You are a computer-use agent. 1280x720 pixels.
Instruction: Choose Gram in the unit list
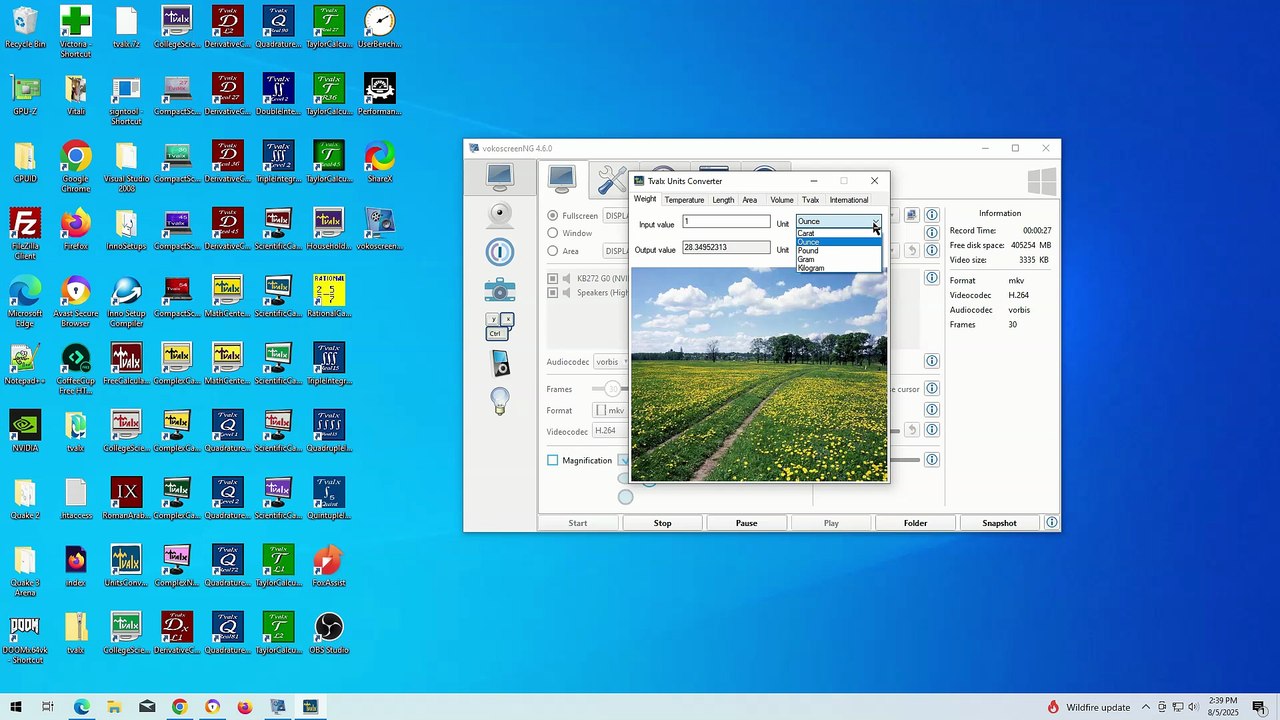point(838,259)
